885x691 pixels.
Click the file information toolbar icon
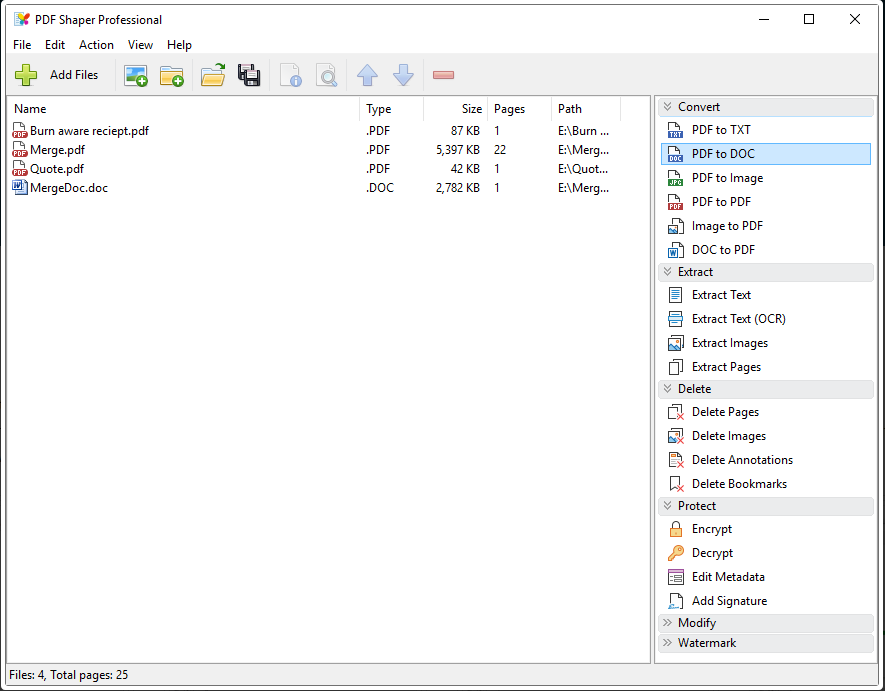point(291,75)
